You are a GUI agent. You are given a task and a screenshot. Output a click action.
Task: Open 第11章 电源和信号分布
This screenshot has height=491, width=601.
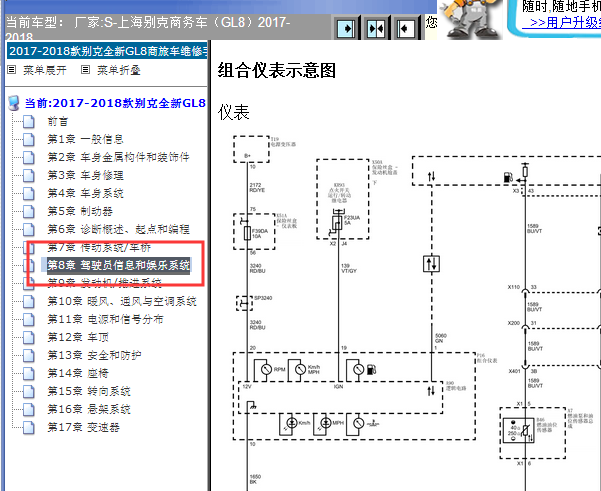pyautogui.click(x=105, y=319)
